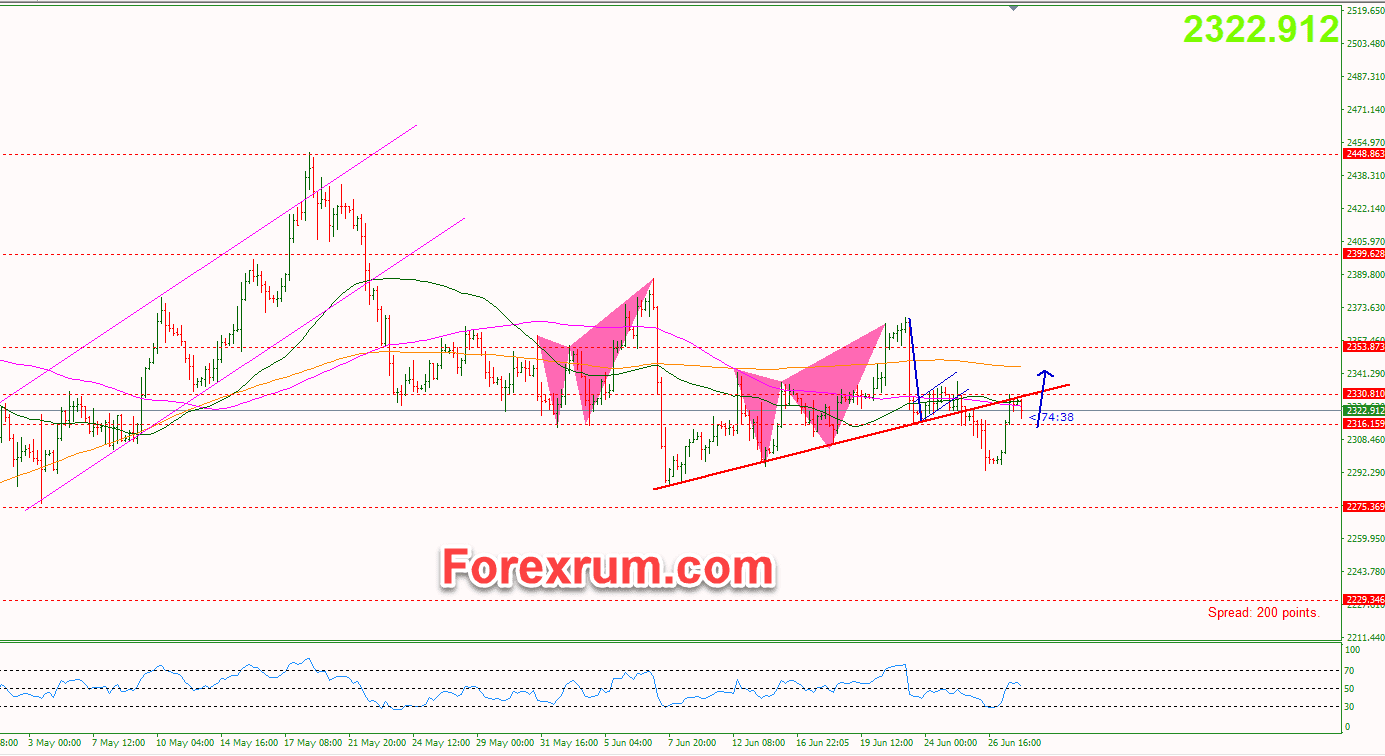
Task: Click the 2259.950 price scale value
Action: pos(1366,539)
